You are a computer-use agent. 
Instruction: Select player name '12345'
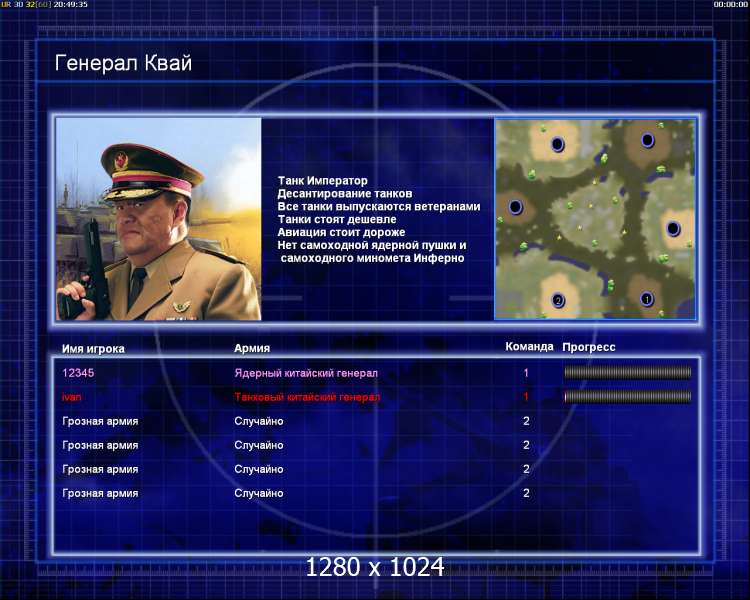point(78,373)
